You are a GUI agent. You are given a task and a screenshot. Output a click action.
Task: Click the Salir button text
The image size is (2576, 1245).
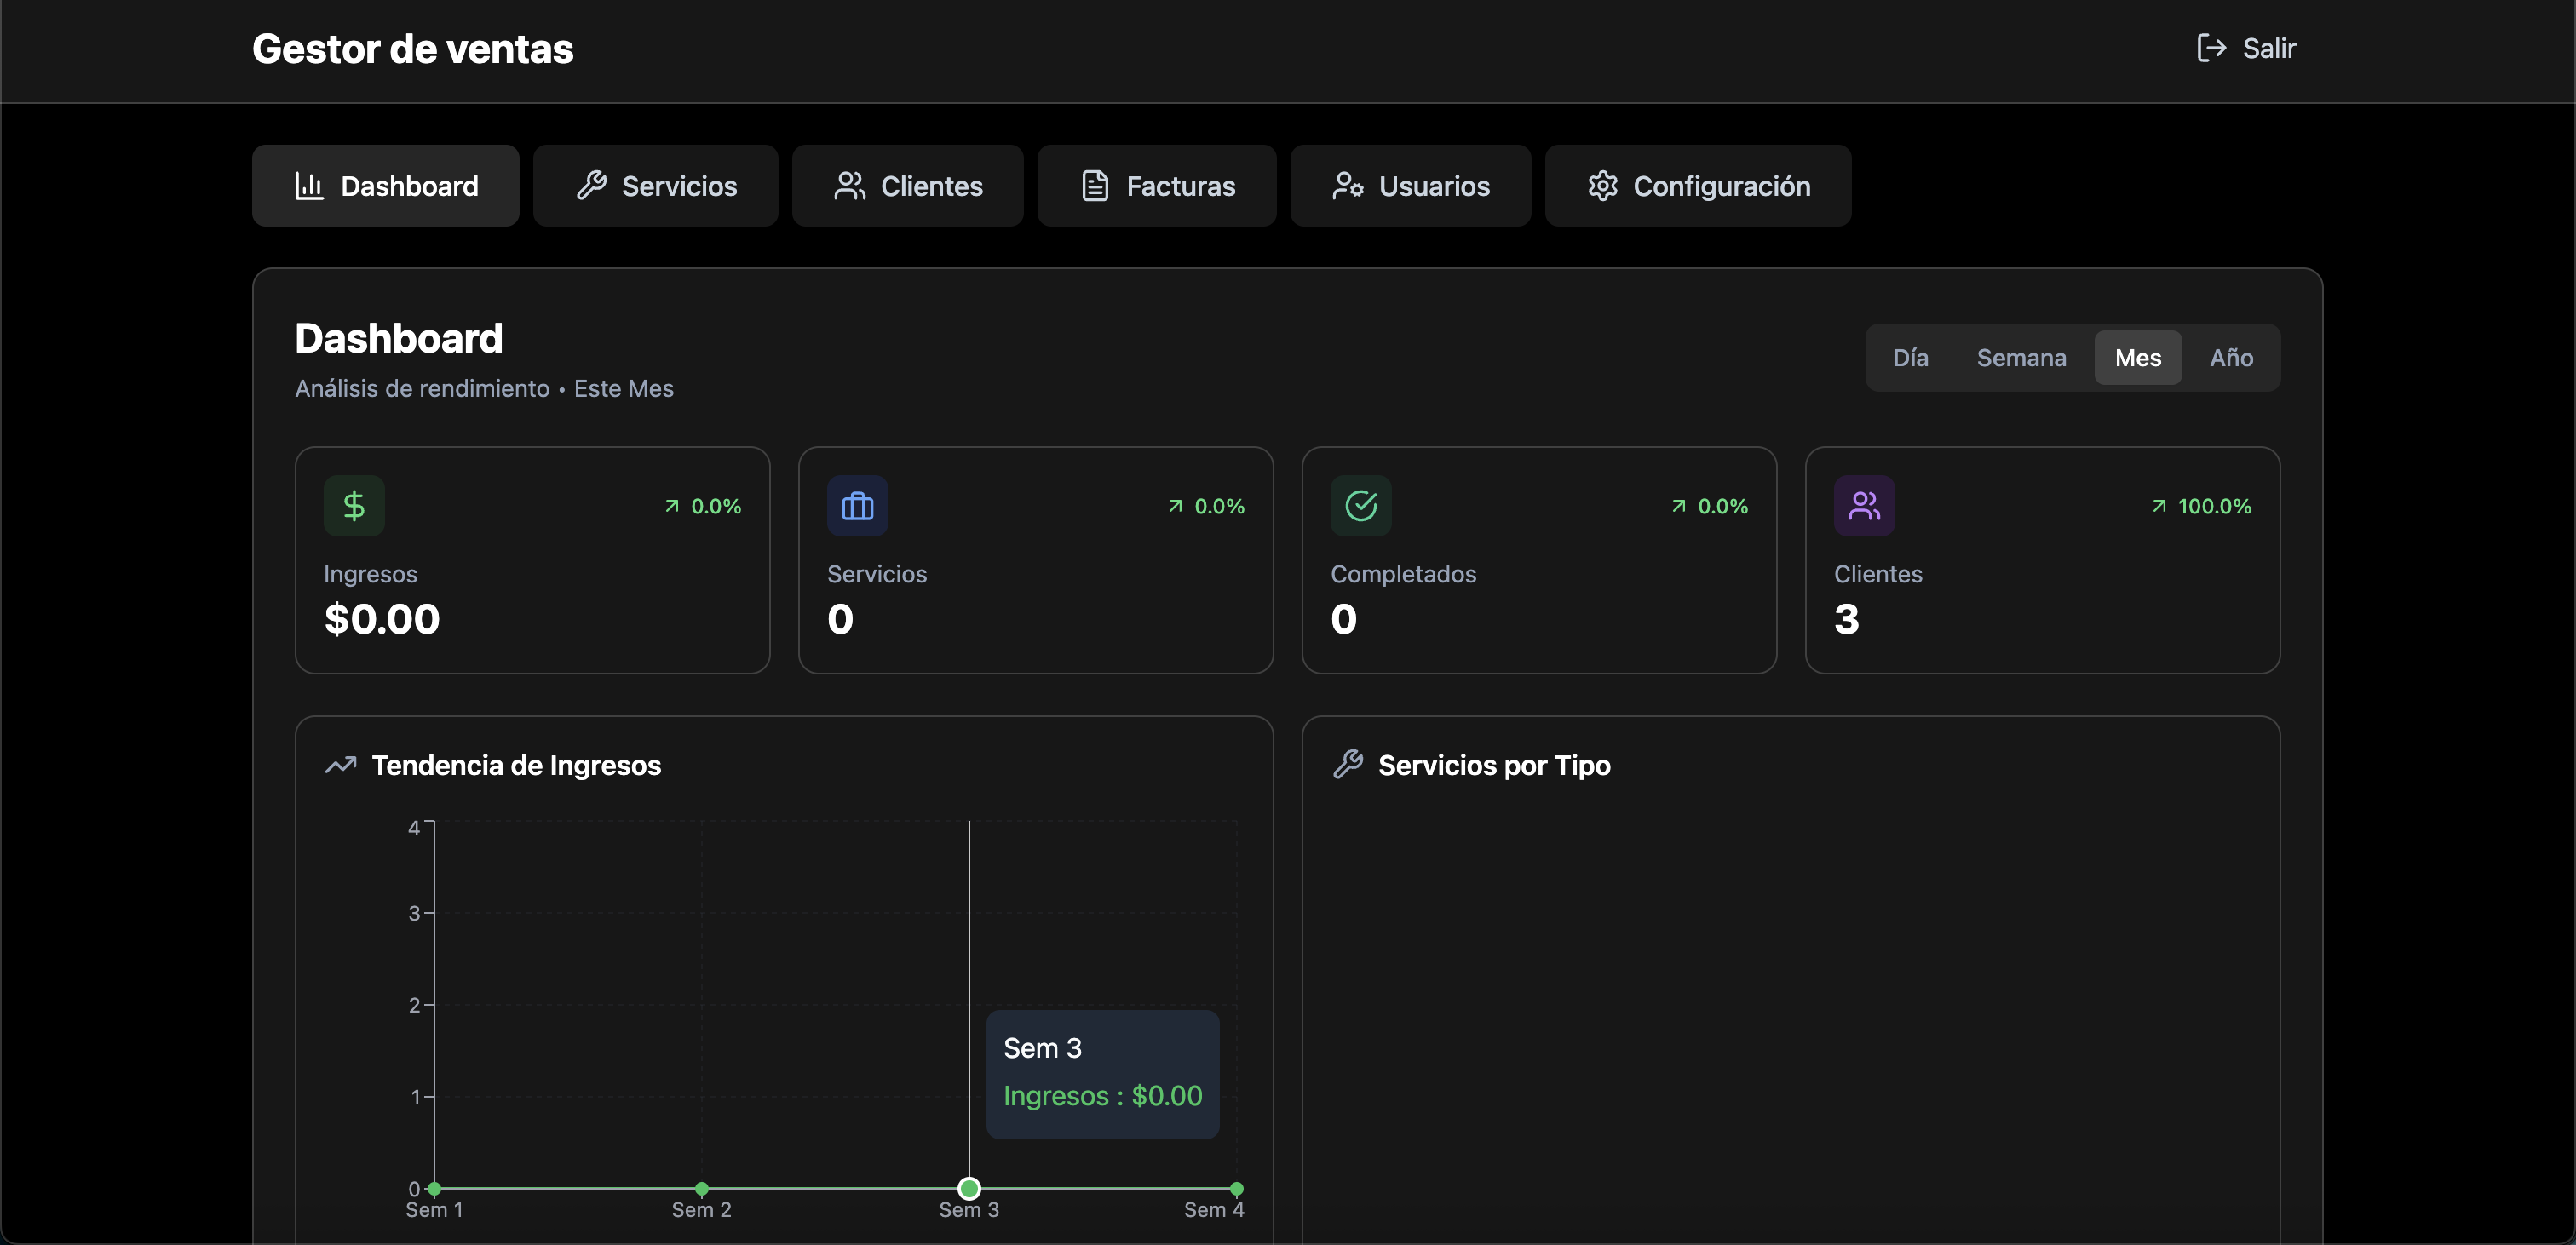pyautogui.click(x=2269, y=48)
